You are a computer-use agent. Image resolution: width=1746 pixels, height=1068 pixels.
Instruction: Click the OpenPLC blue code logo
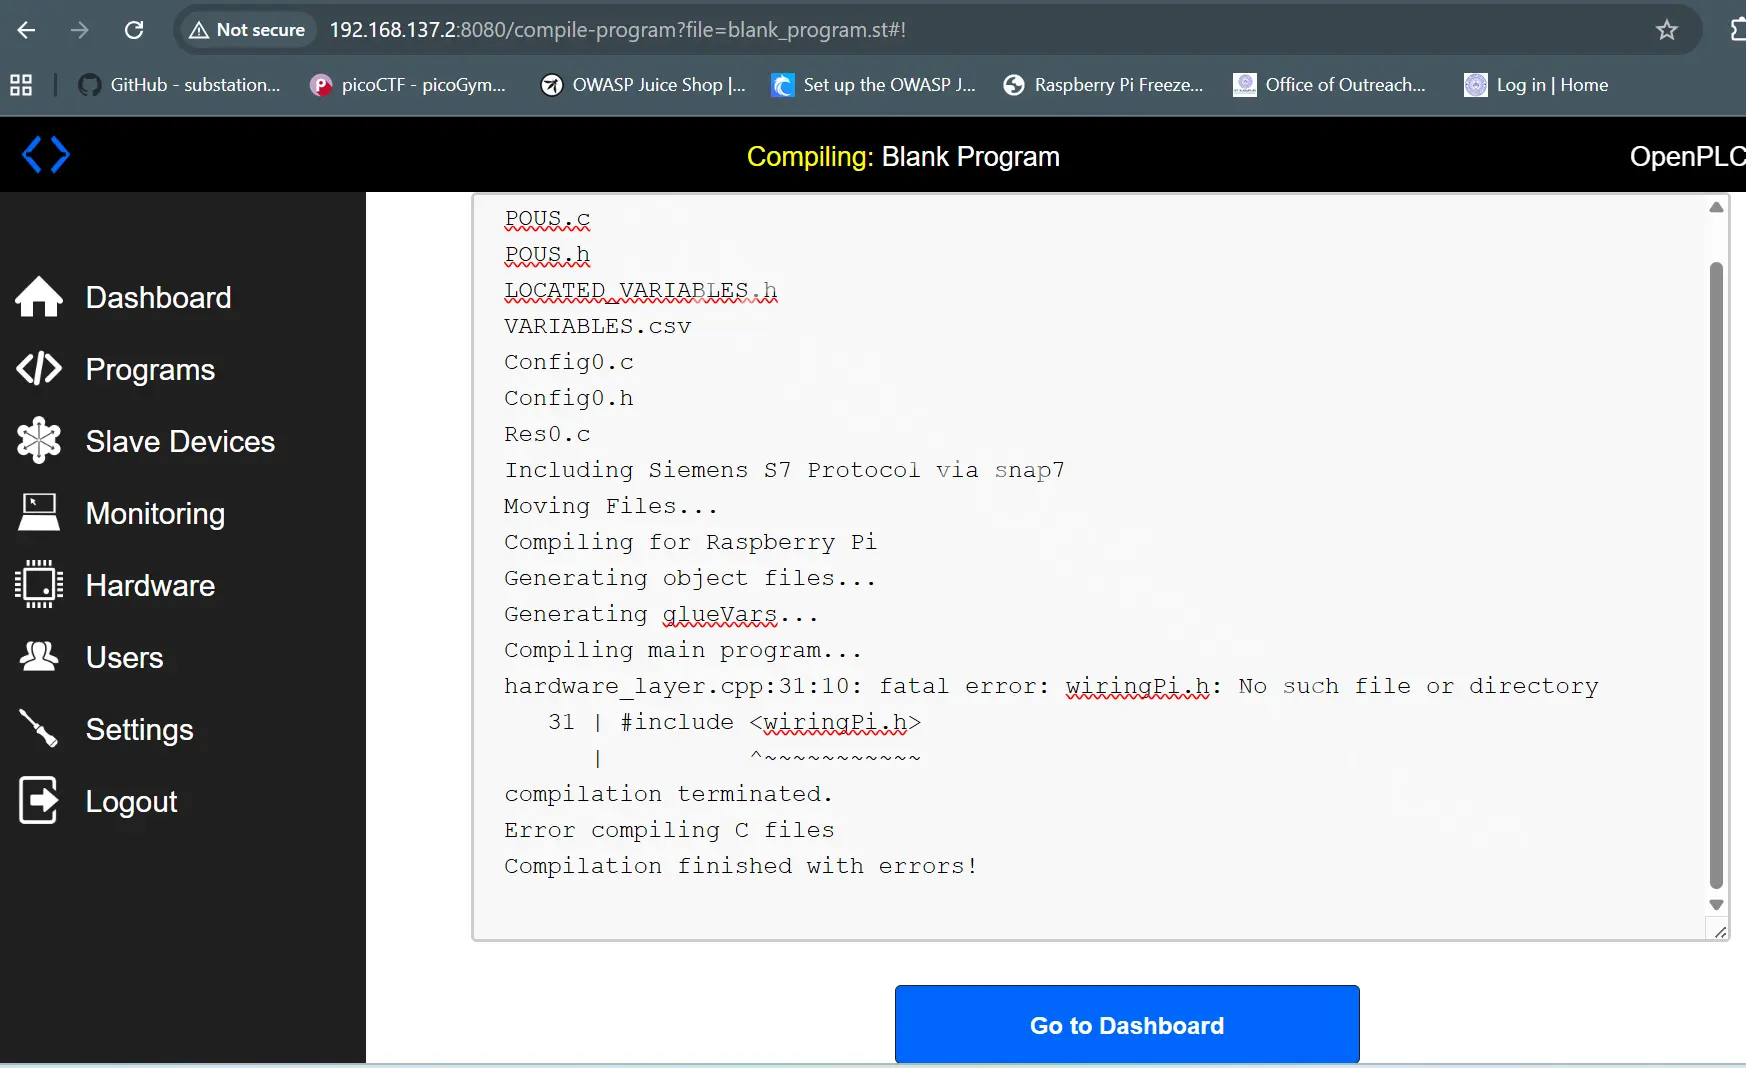[46, 155]
